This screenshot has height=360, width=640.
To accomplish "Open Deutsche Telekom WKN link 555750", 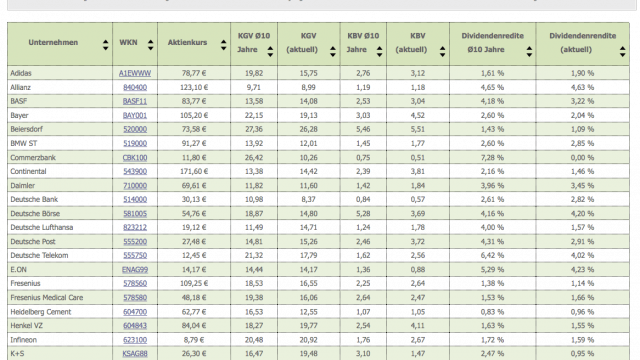I will (x=135, y=256).
